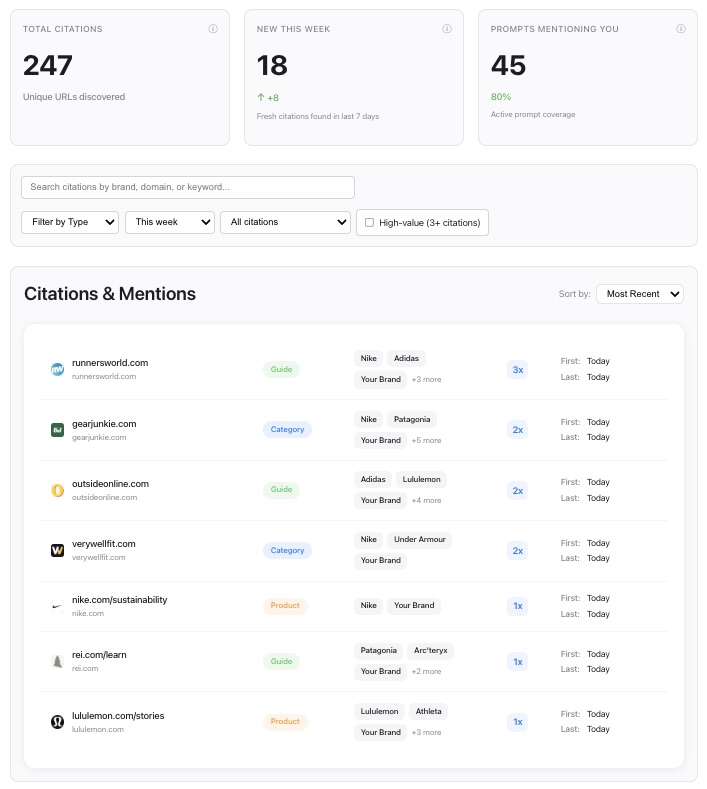Click the Nike swoosh favicon
This screenshot has height=789, width=707.
tap(57, 606)
